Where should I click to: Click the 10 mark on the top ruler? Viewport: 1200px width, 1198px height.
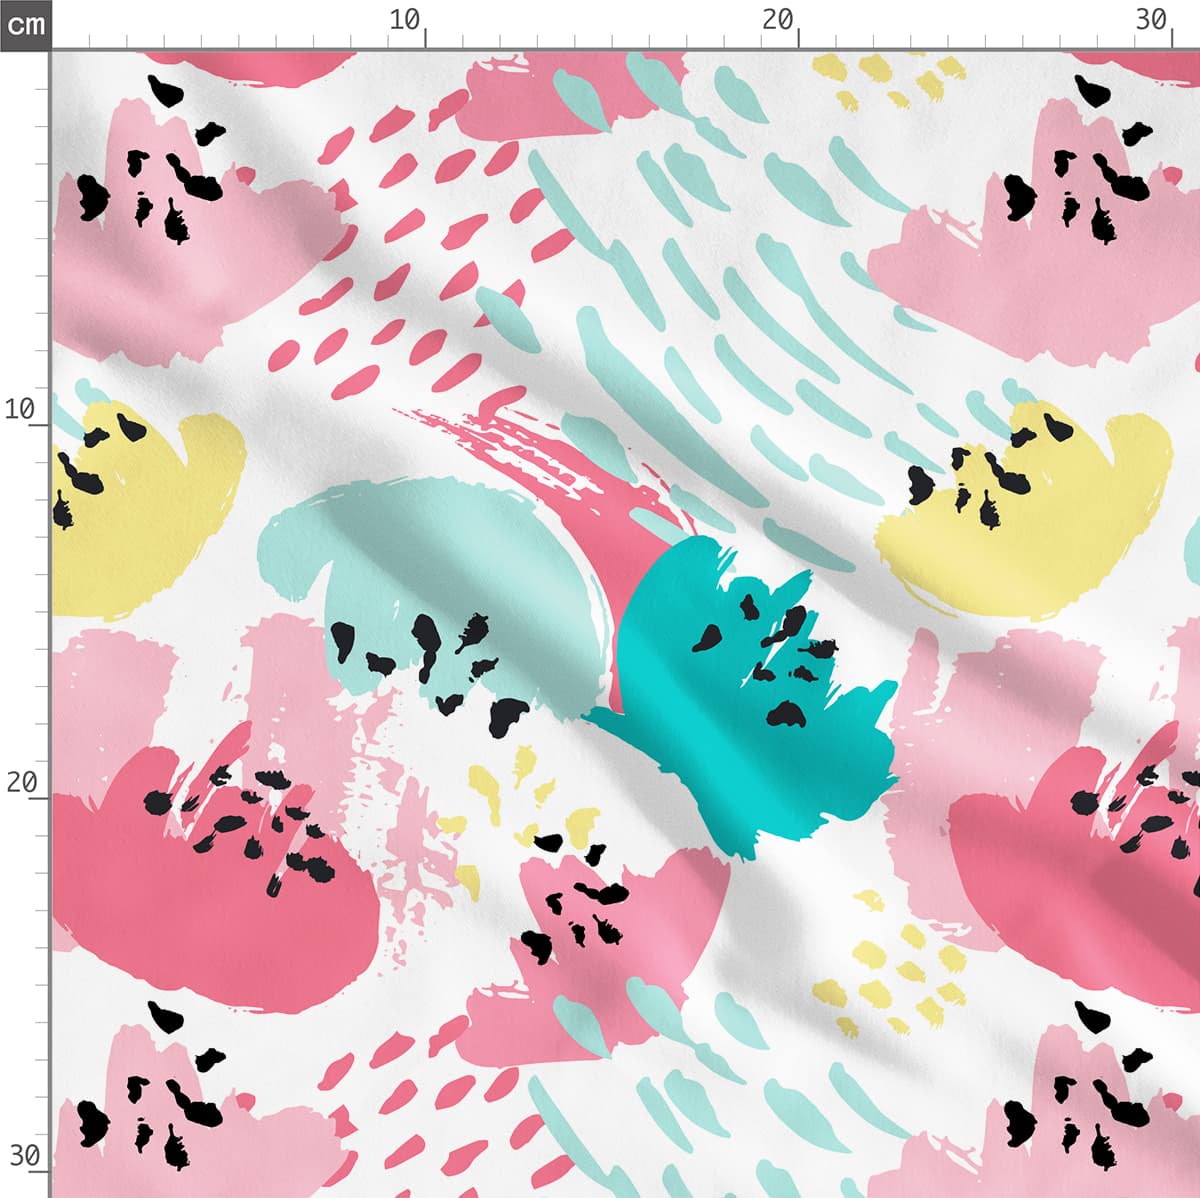pyautogui.click(x=405, y=19)
